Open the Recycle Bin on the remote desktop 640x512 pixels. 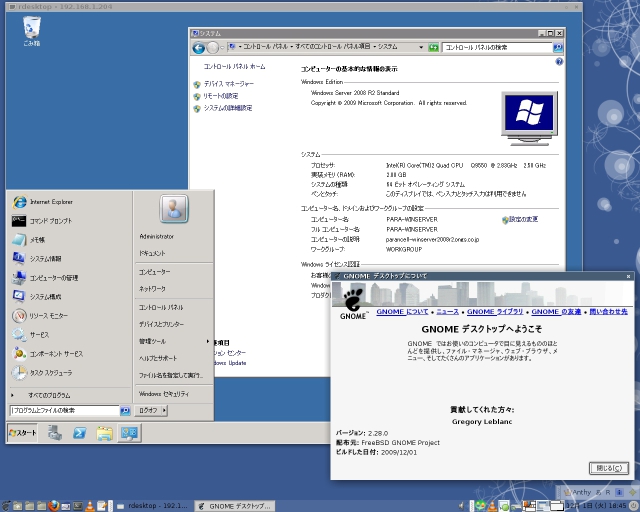tap(32, 31)
